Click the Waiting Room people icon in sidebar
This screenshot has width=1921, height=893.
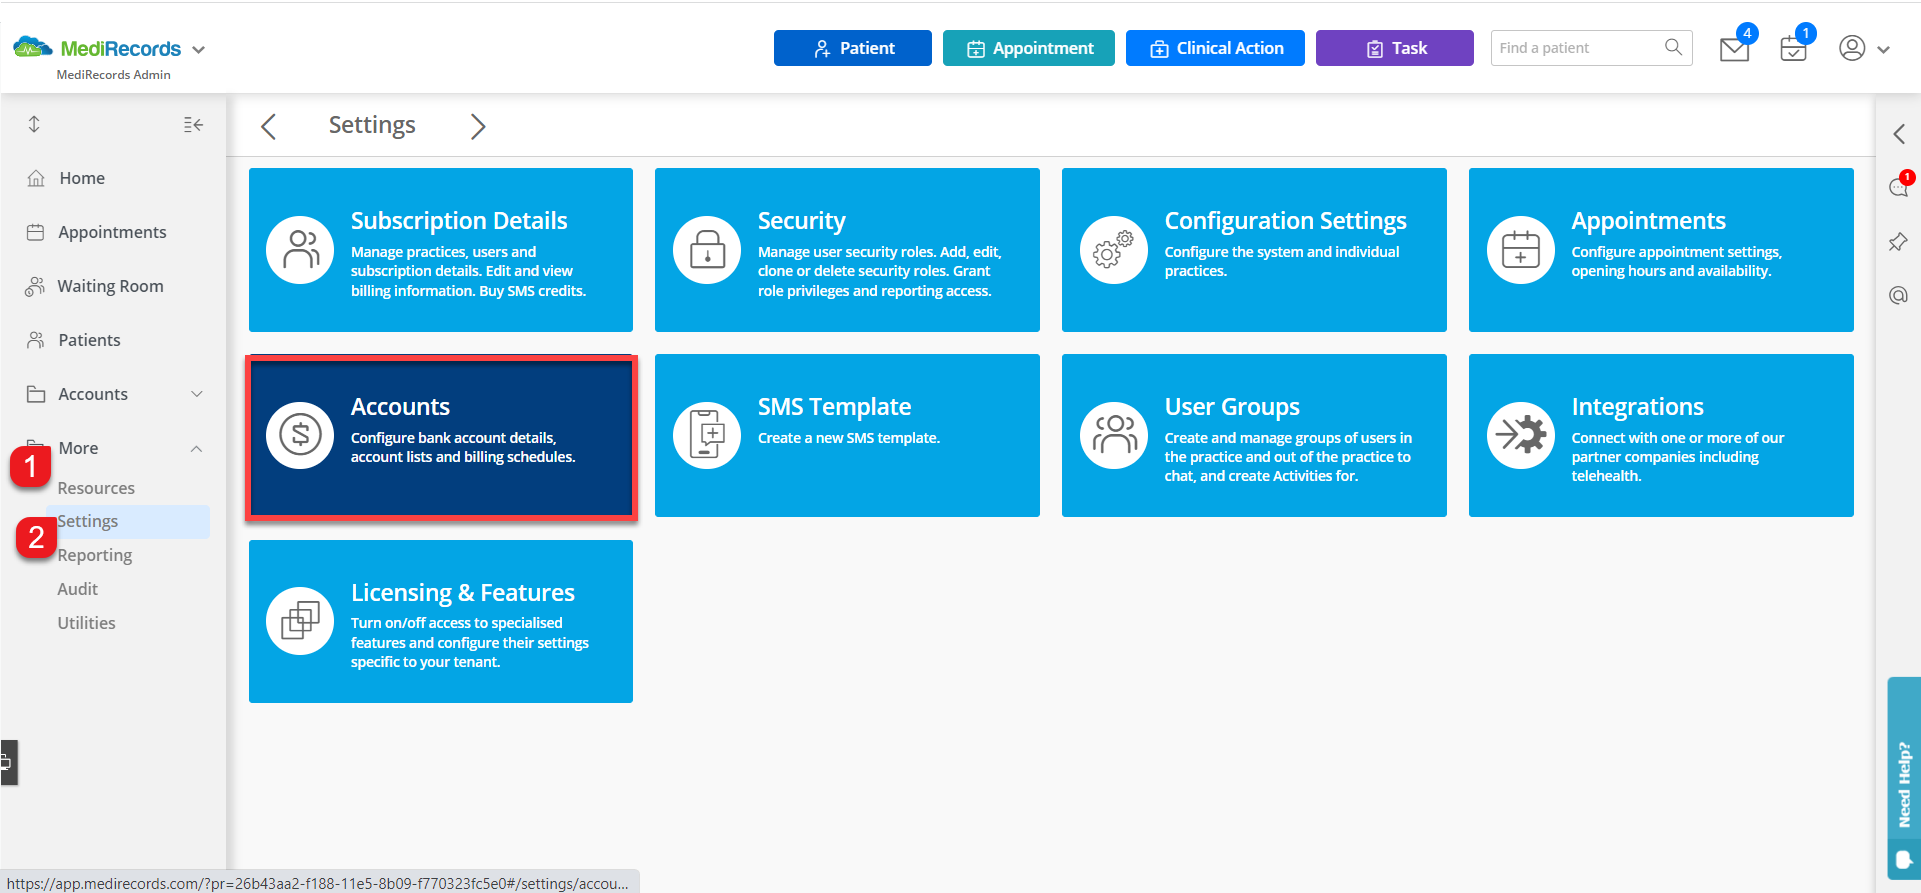click(35, 286)
